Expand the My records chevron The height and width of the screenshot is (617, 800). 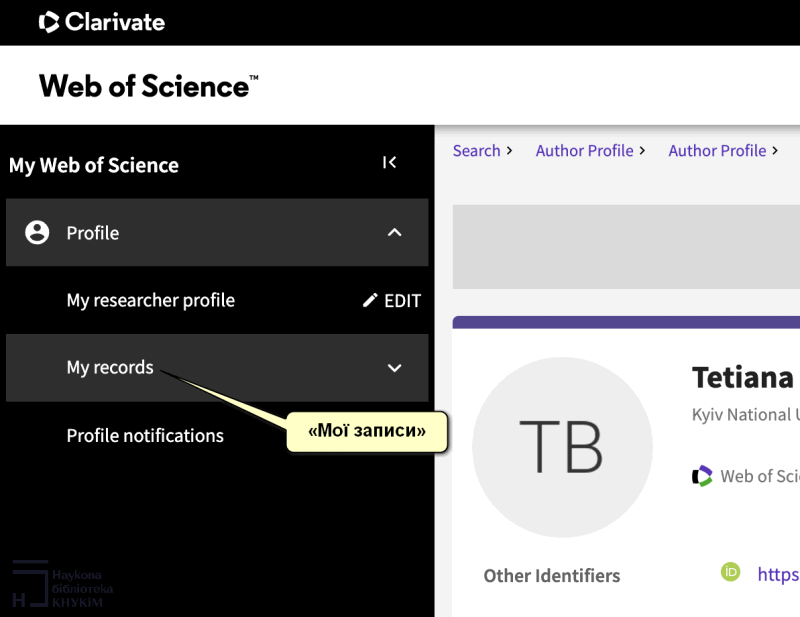394,368
